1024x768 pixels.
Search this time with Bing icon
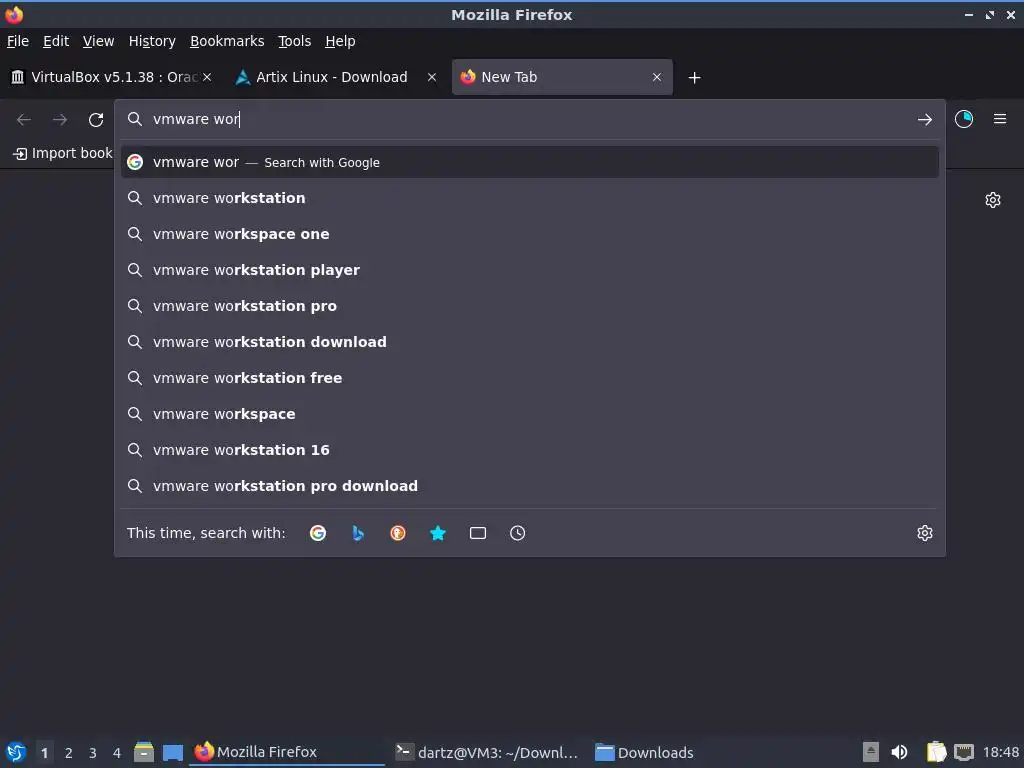(358, 533)
